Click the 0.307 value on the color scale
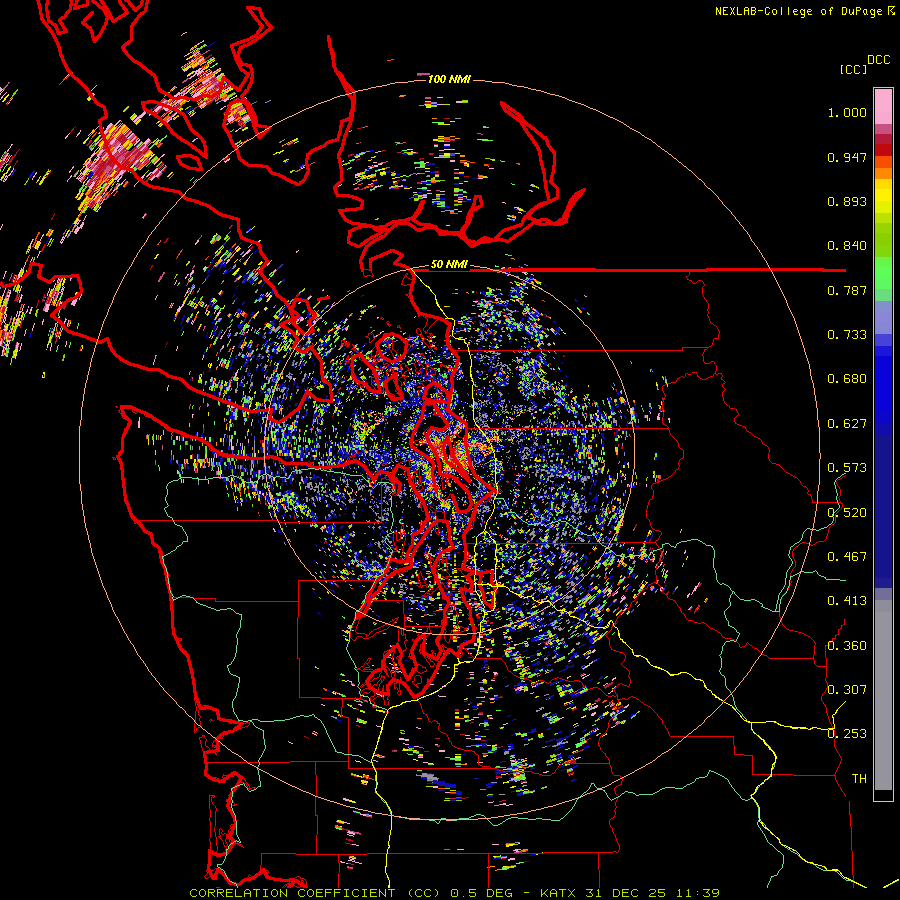Screen dimensions: 900x900 (847, 690)
